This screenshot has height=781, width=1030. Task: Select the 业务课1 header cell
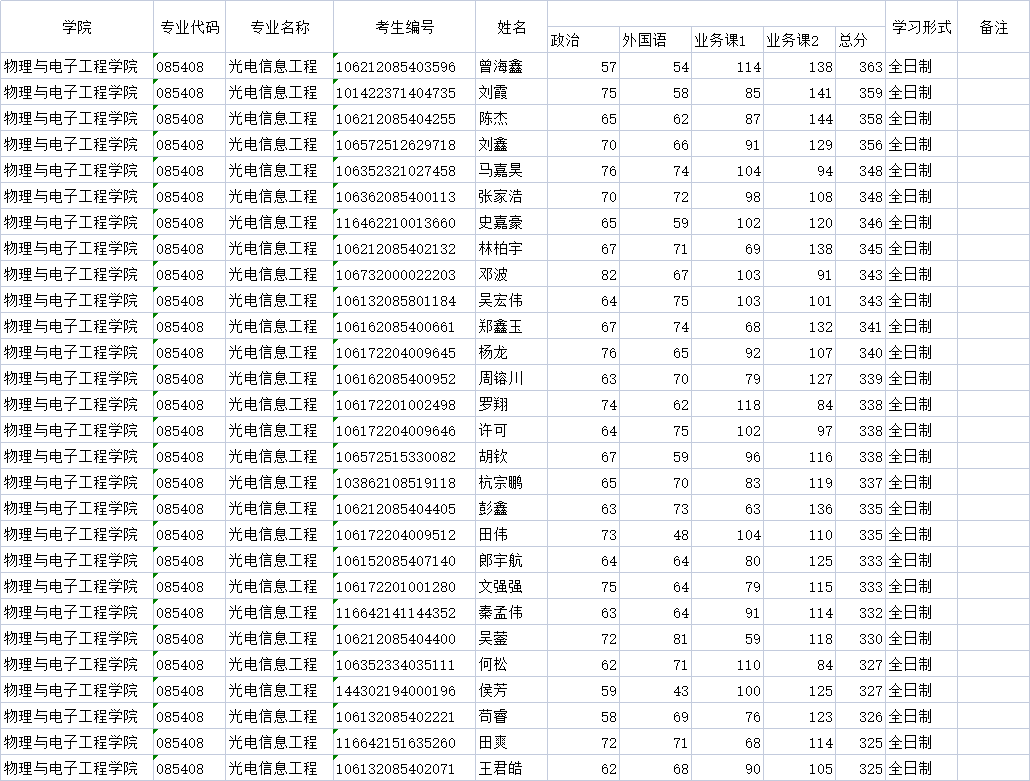(727, 40)
